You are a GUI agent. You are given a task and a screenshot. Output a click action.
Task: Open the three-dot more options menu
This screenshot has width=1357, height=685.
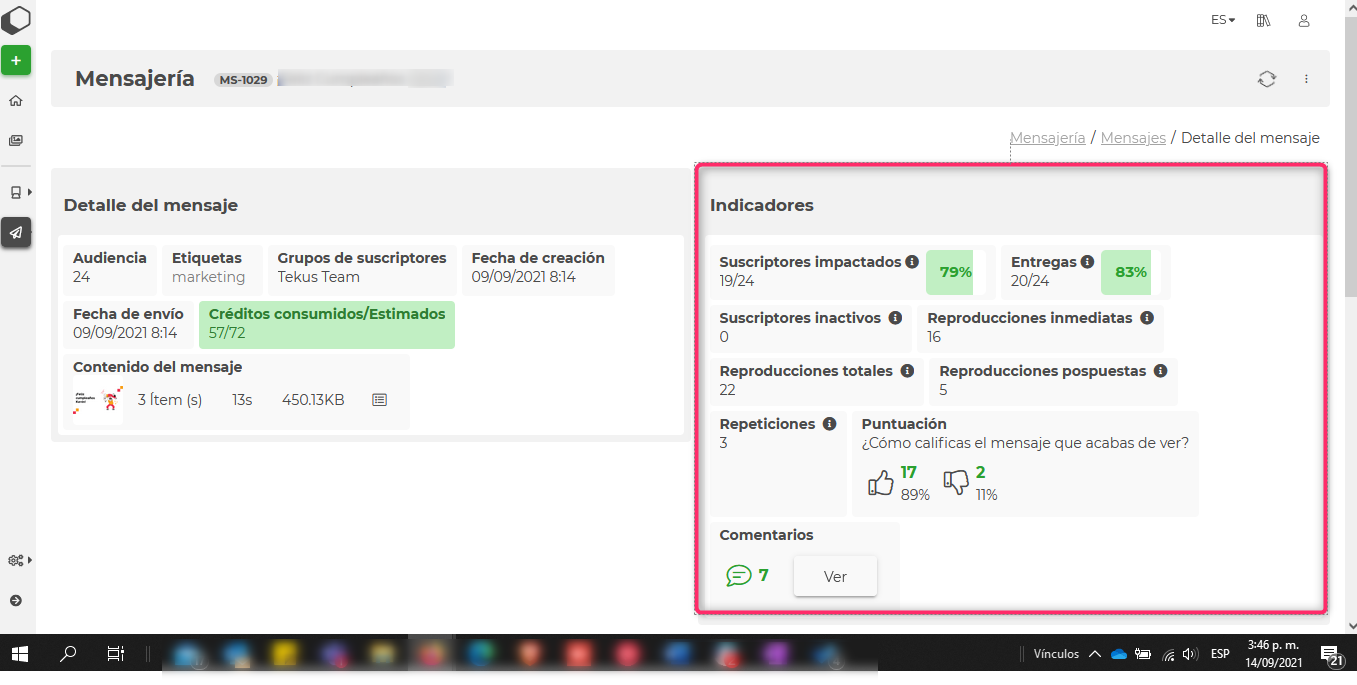[x=1306, y=79]
